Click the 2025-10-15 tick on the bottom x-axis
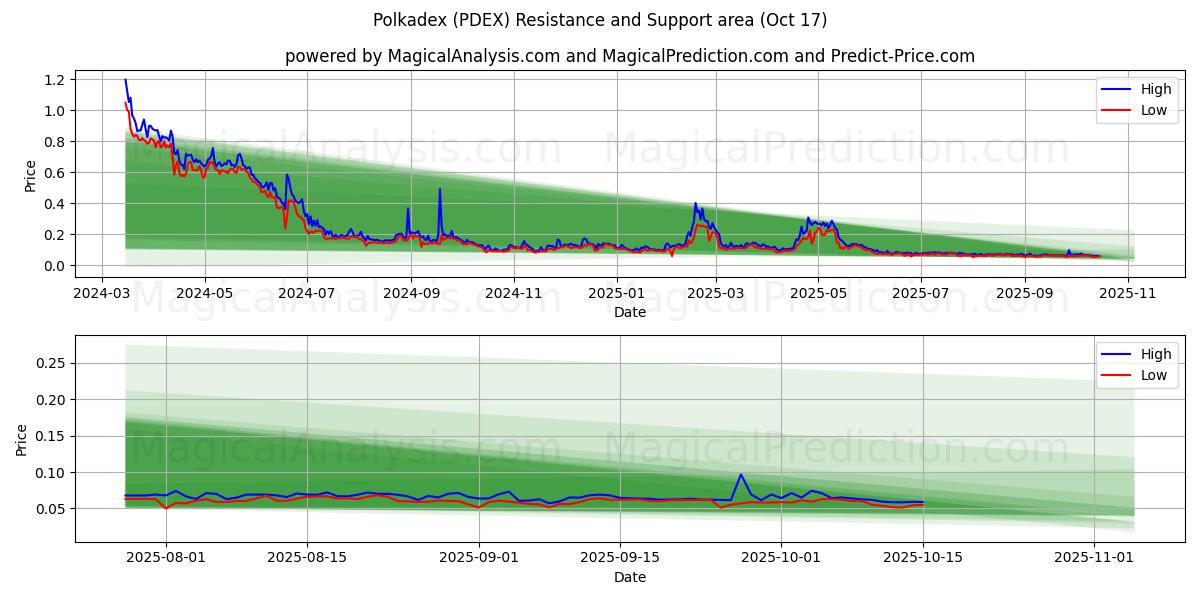 click(x=923, y=558)
